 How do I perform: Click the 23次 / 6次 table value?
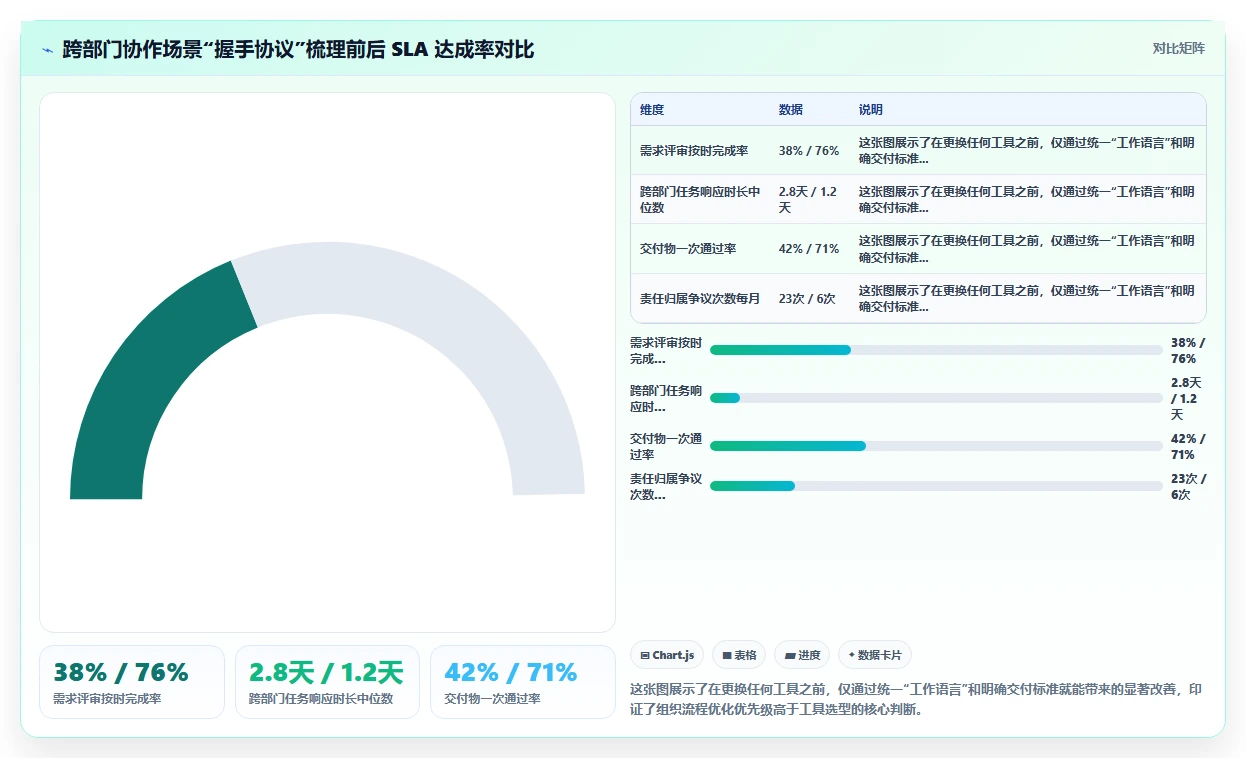(807, 298)
